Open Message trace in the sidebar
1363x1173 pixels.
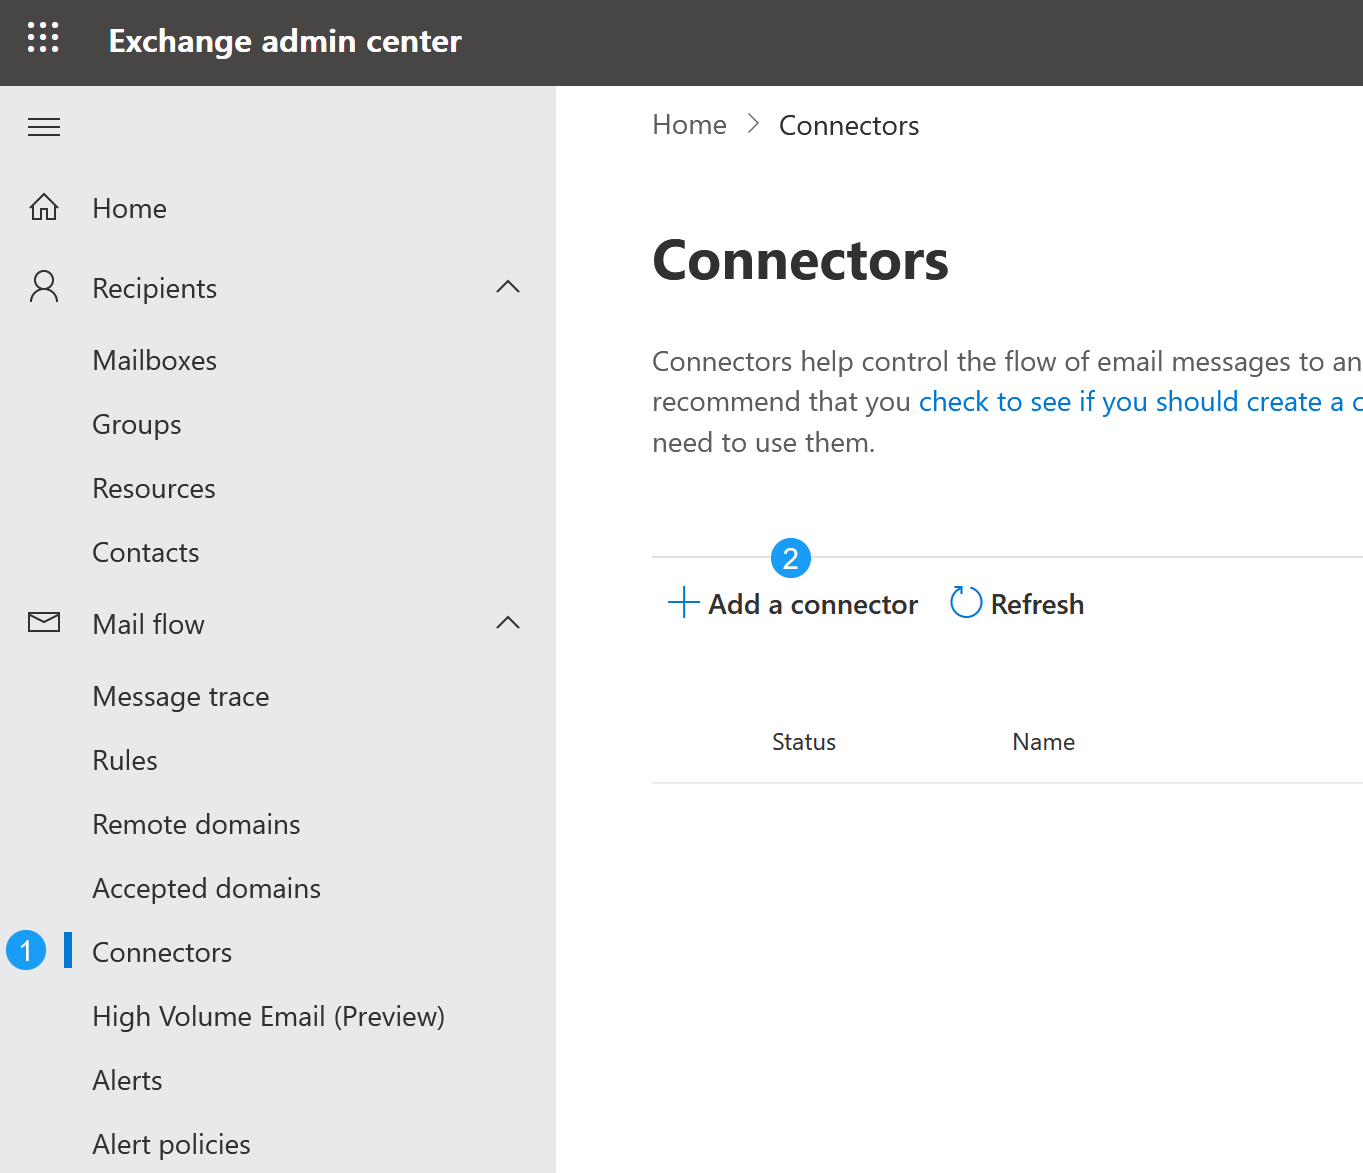[x=180, y=695]
